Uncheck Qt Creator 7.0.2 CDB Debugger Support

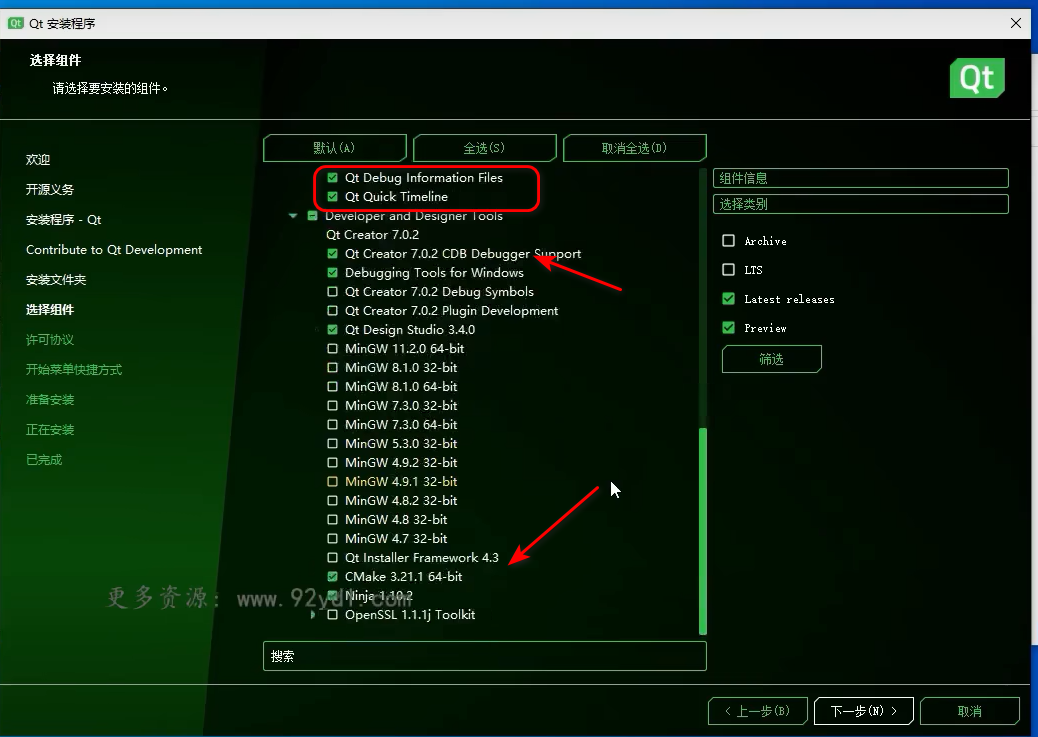332,254
